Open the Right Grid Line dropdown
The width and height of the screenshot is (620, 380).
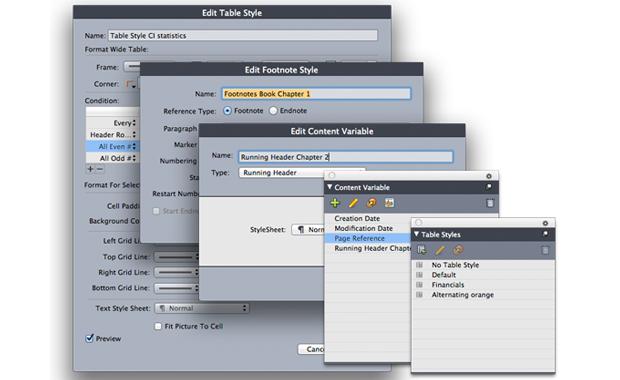click(x=177, y=272)
